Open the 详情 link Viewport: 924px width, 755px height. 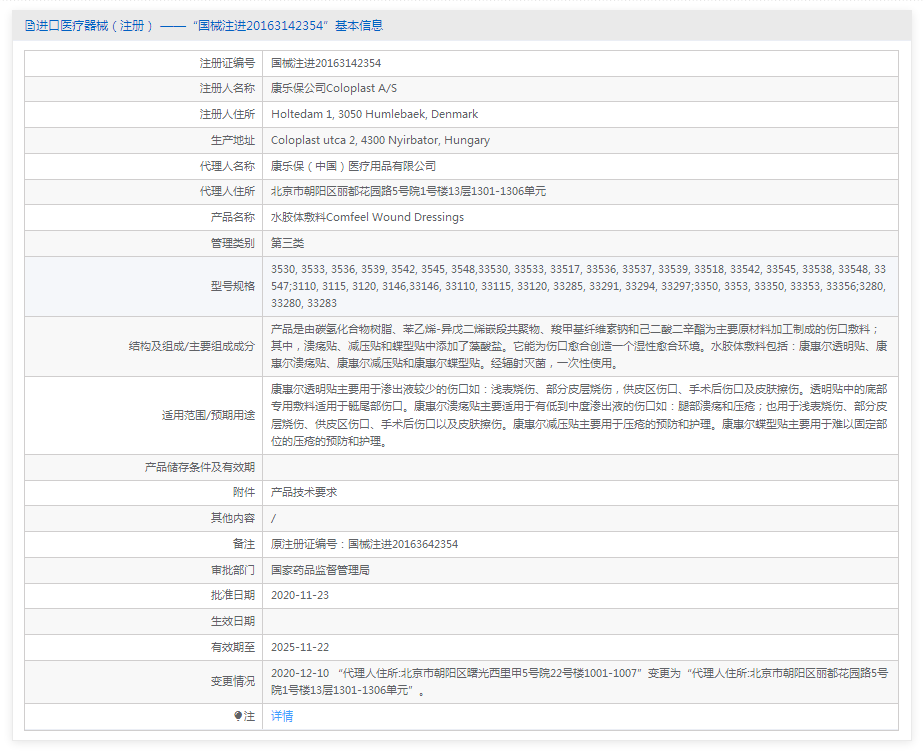click(282, 716)
